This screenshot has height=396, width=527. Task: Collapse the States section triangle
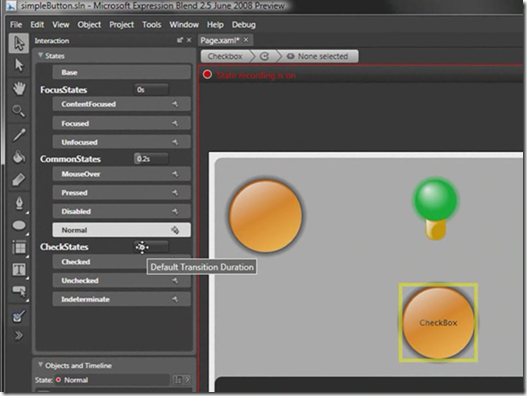[40, 55]
